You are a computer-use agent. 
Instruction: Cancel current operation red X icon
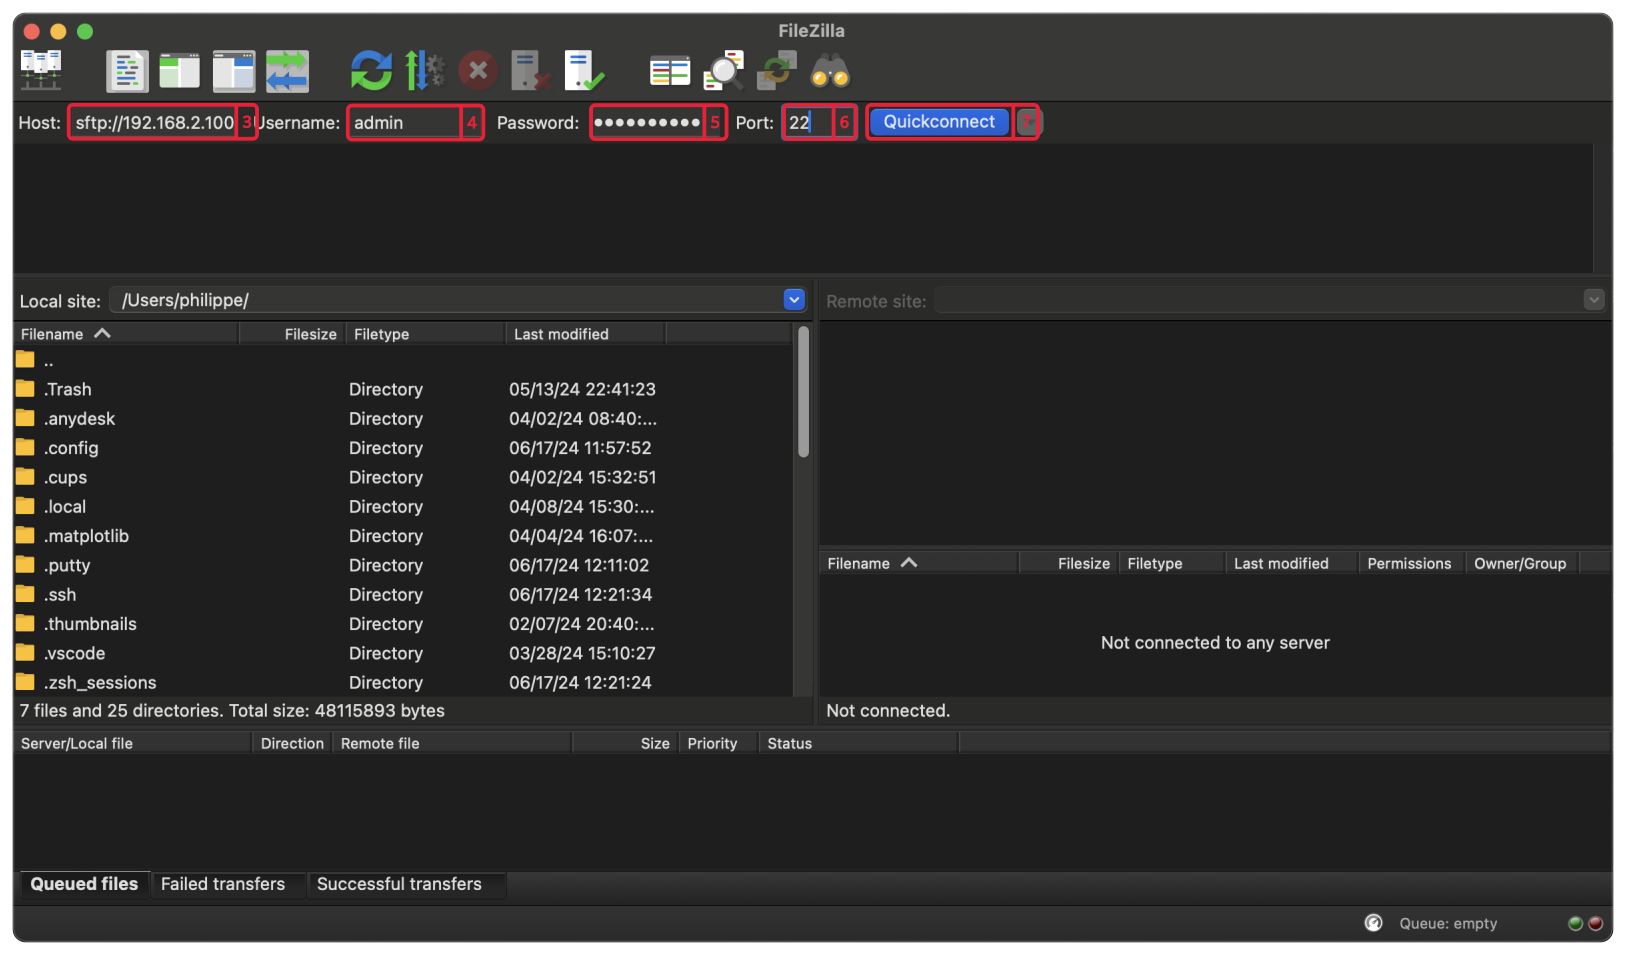(x=478, y=71)
